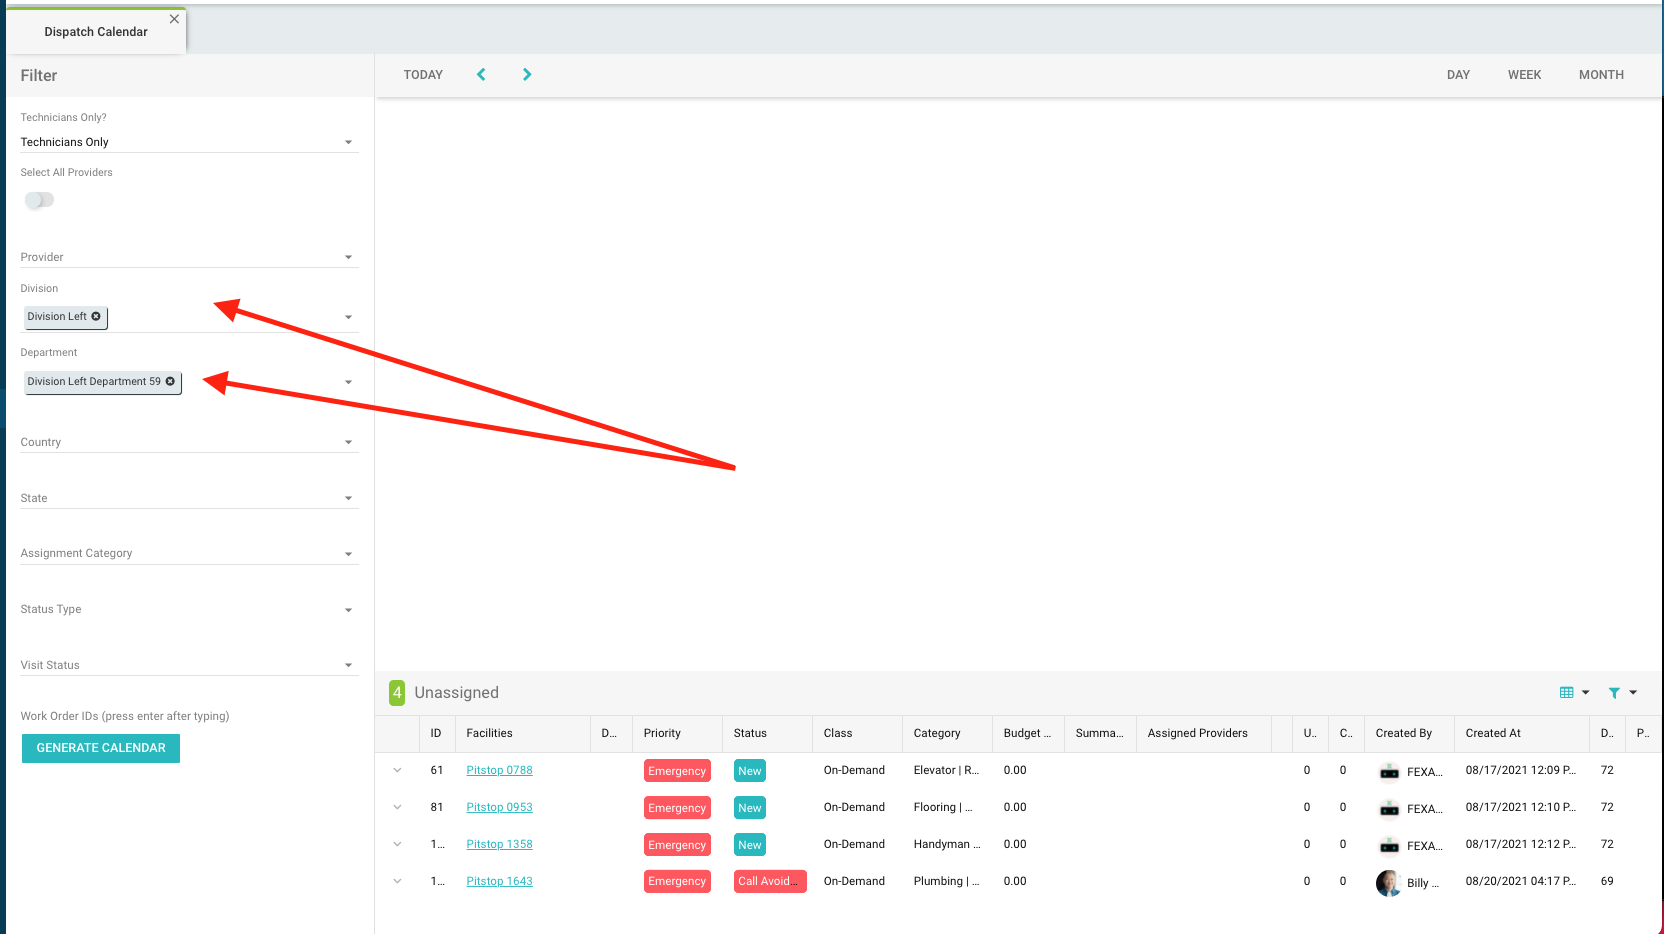This screenshot has height=934, width=1664.
Task: Click the TODAY button
Action: coord(423,75)
